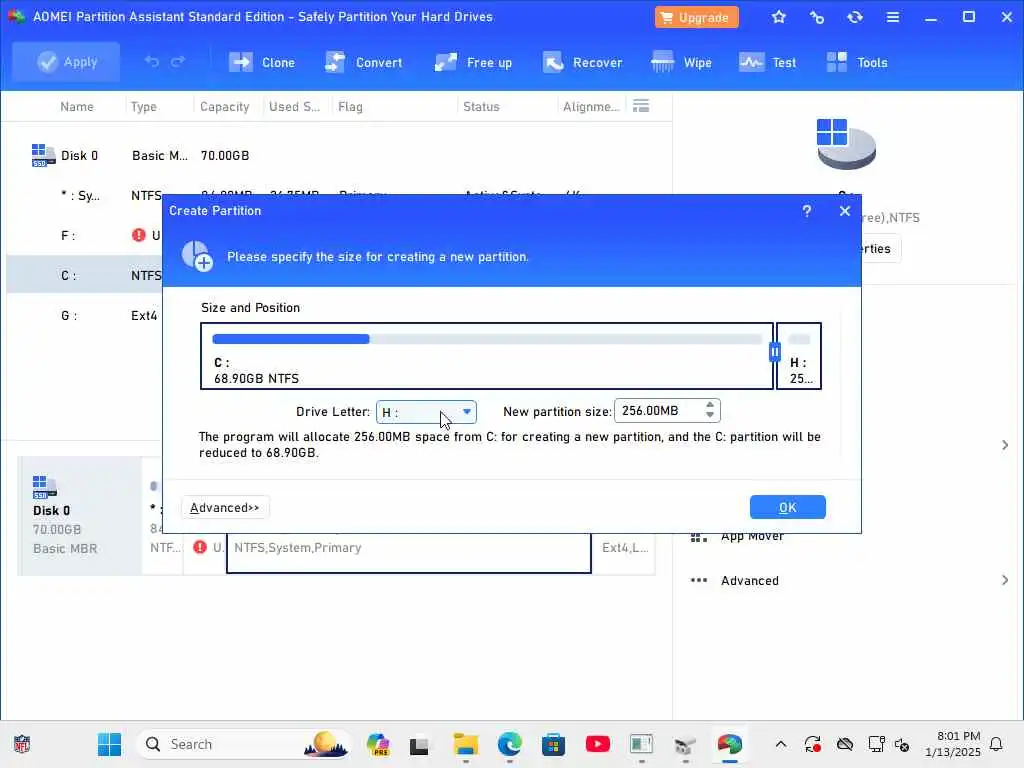
Task: Click the refresh icon in title bar
Action: click(854, 17)
